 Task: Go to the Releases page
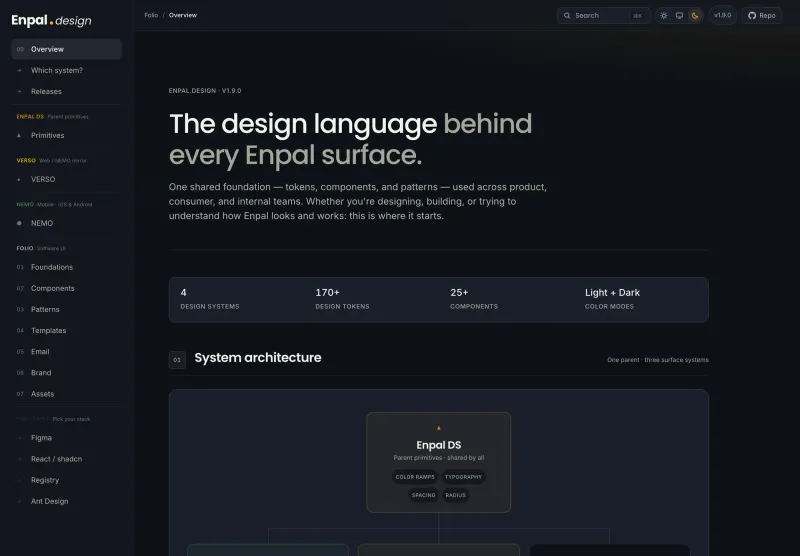click(x=66, y=91)
